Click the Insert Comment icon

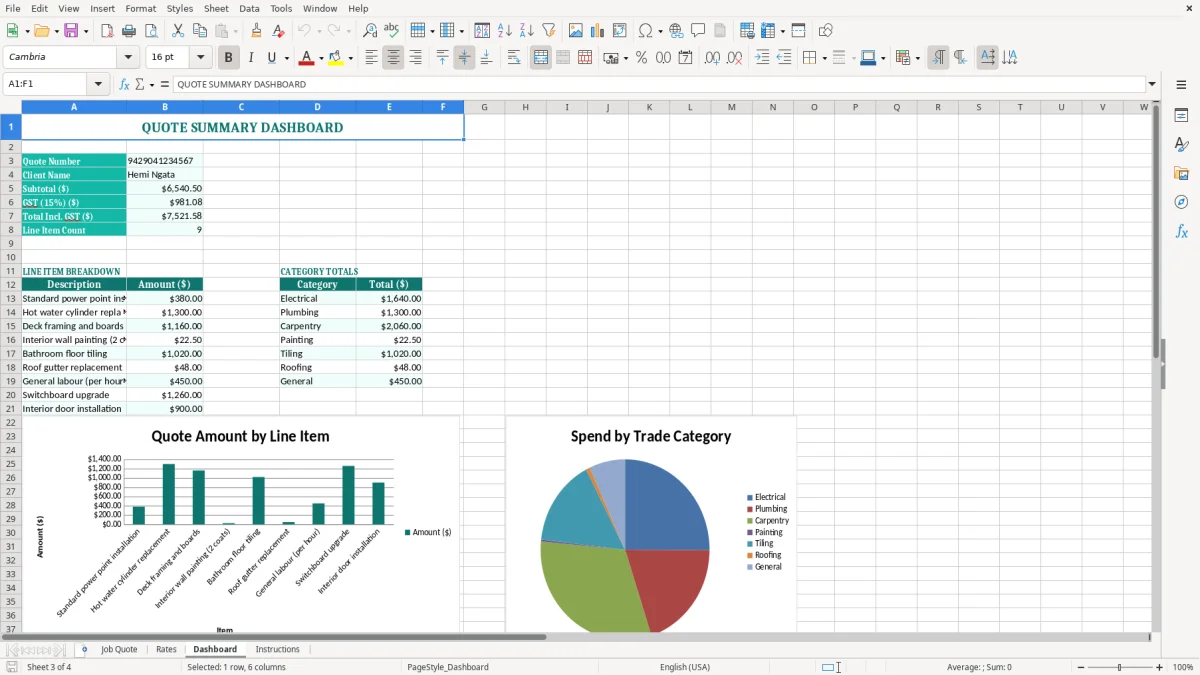[698, 31]
